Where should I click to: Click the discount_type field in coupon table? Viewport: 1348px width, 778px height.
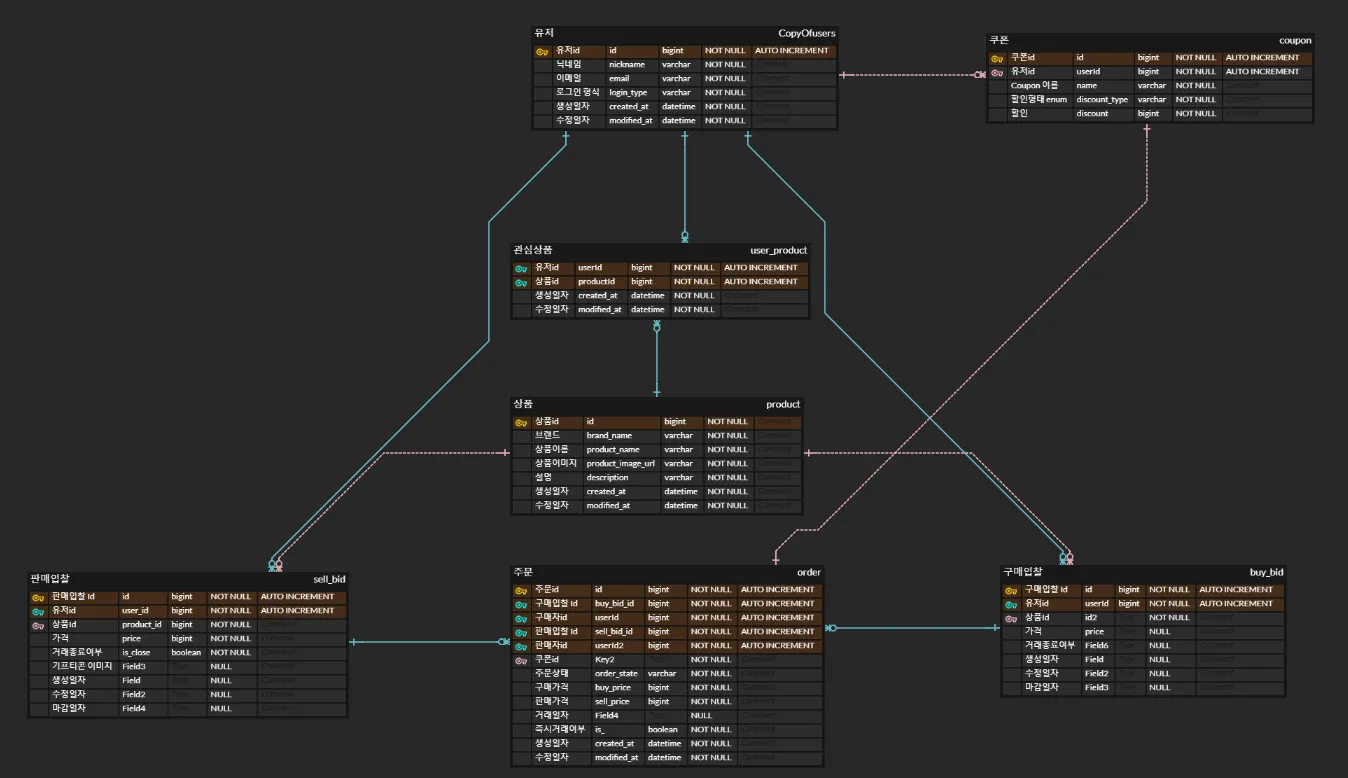1101,100
